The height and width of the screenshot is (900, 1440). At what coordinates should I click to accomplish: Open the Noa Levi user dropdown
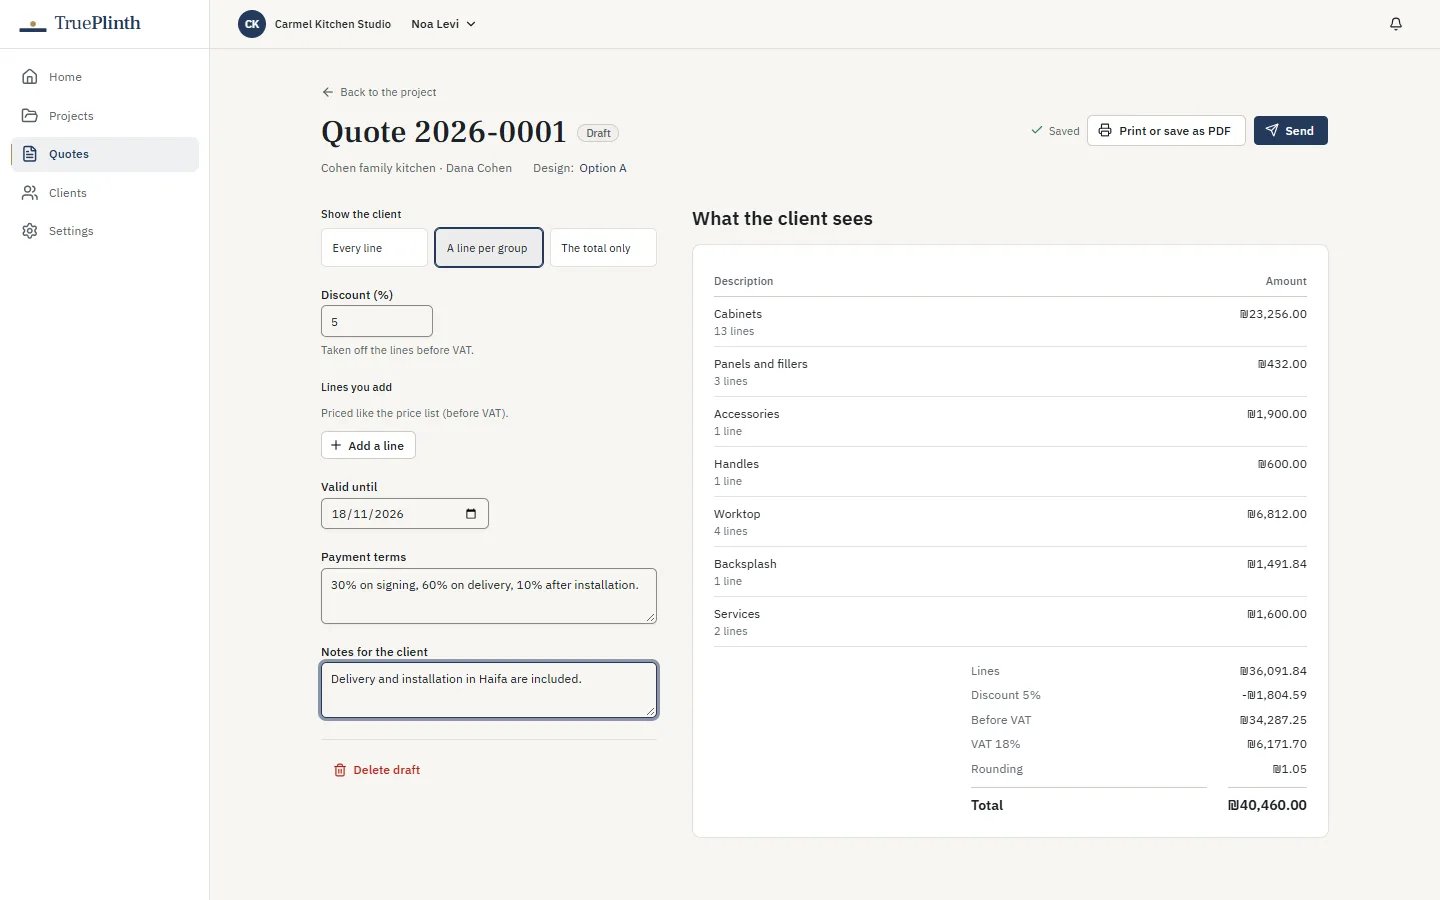click(x=443, y=24)
